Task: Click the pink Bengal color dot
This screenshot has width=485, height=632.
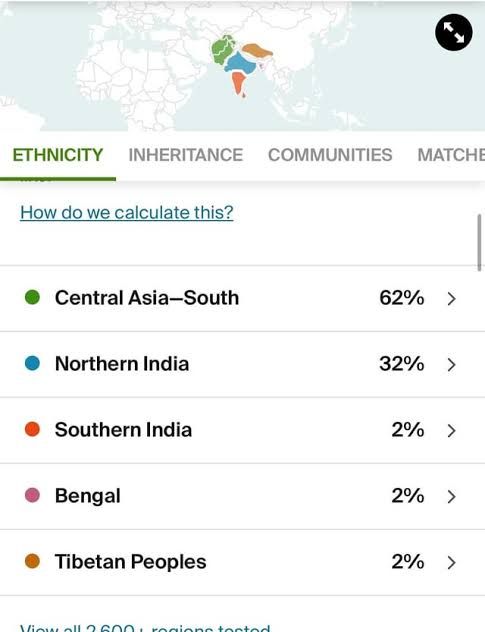Action: [32, 495]
